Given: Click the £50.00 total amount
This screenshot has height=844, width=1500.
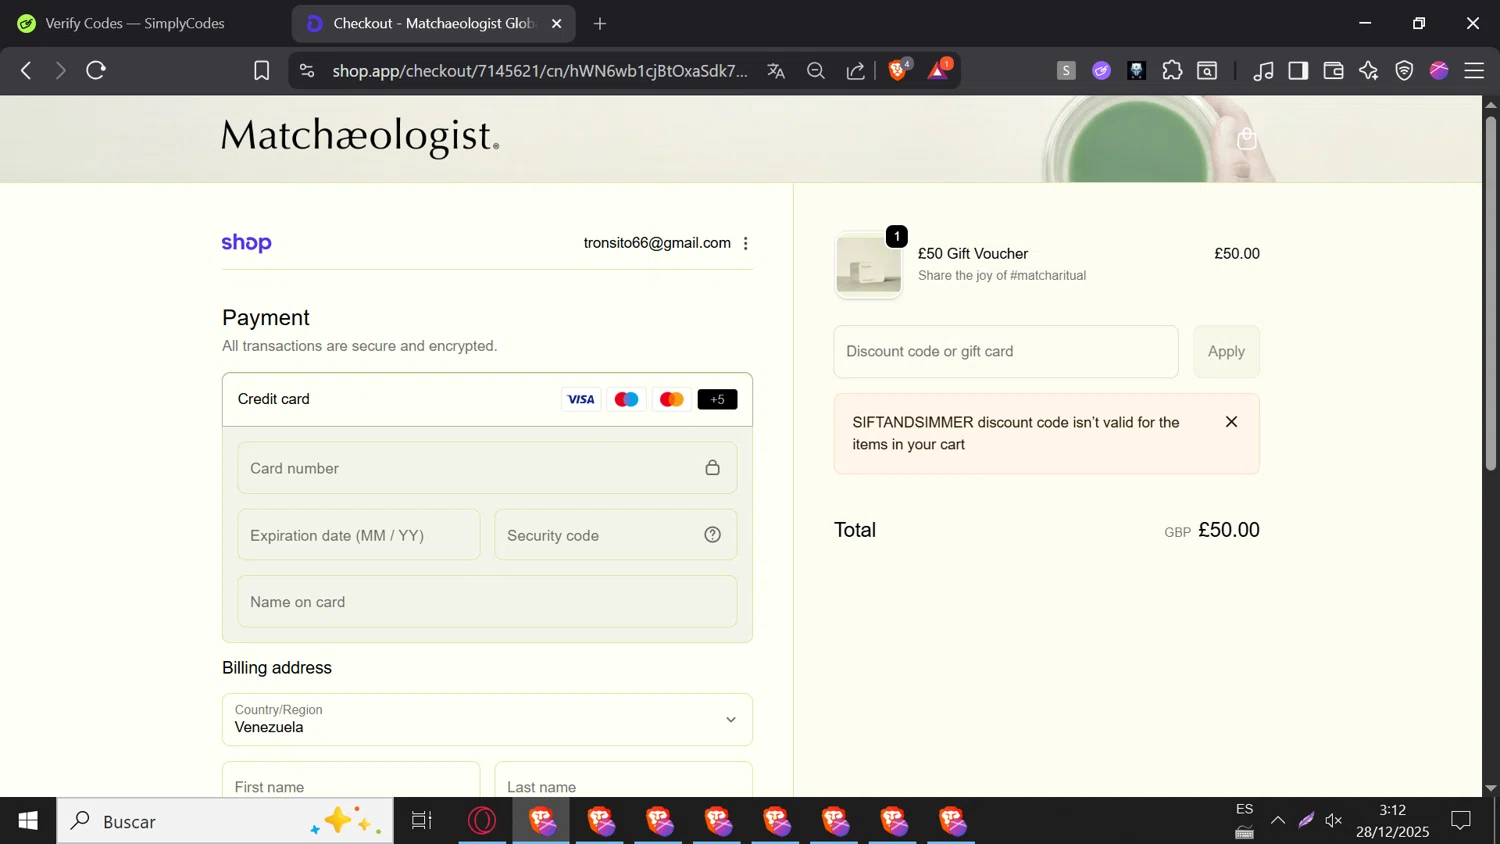Looking at the screenshot, I should click(x=1229, y=530).
